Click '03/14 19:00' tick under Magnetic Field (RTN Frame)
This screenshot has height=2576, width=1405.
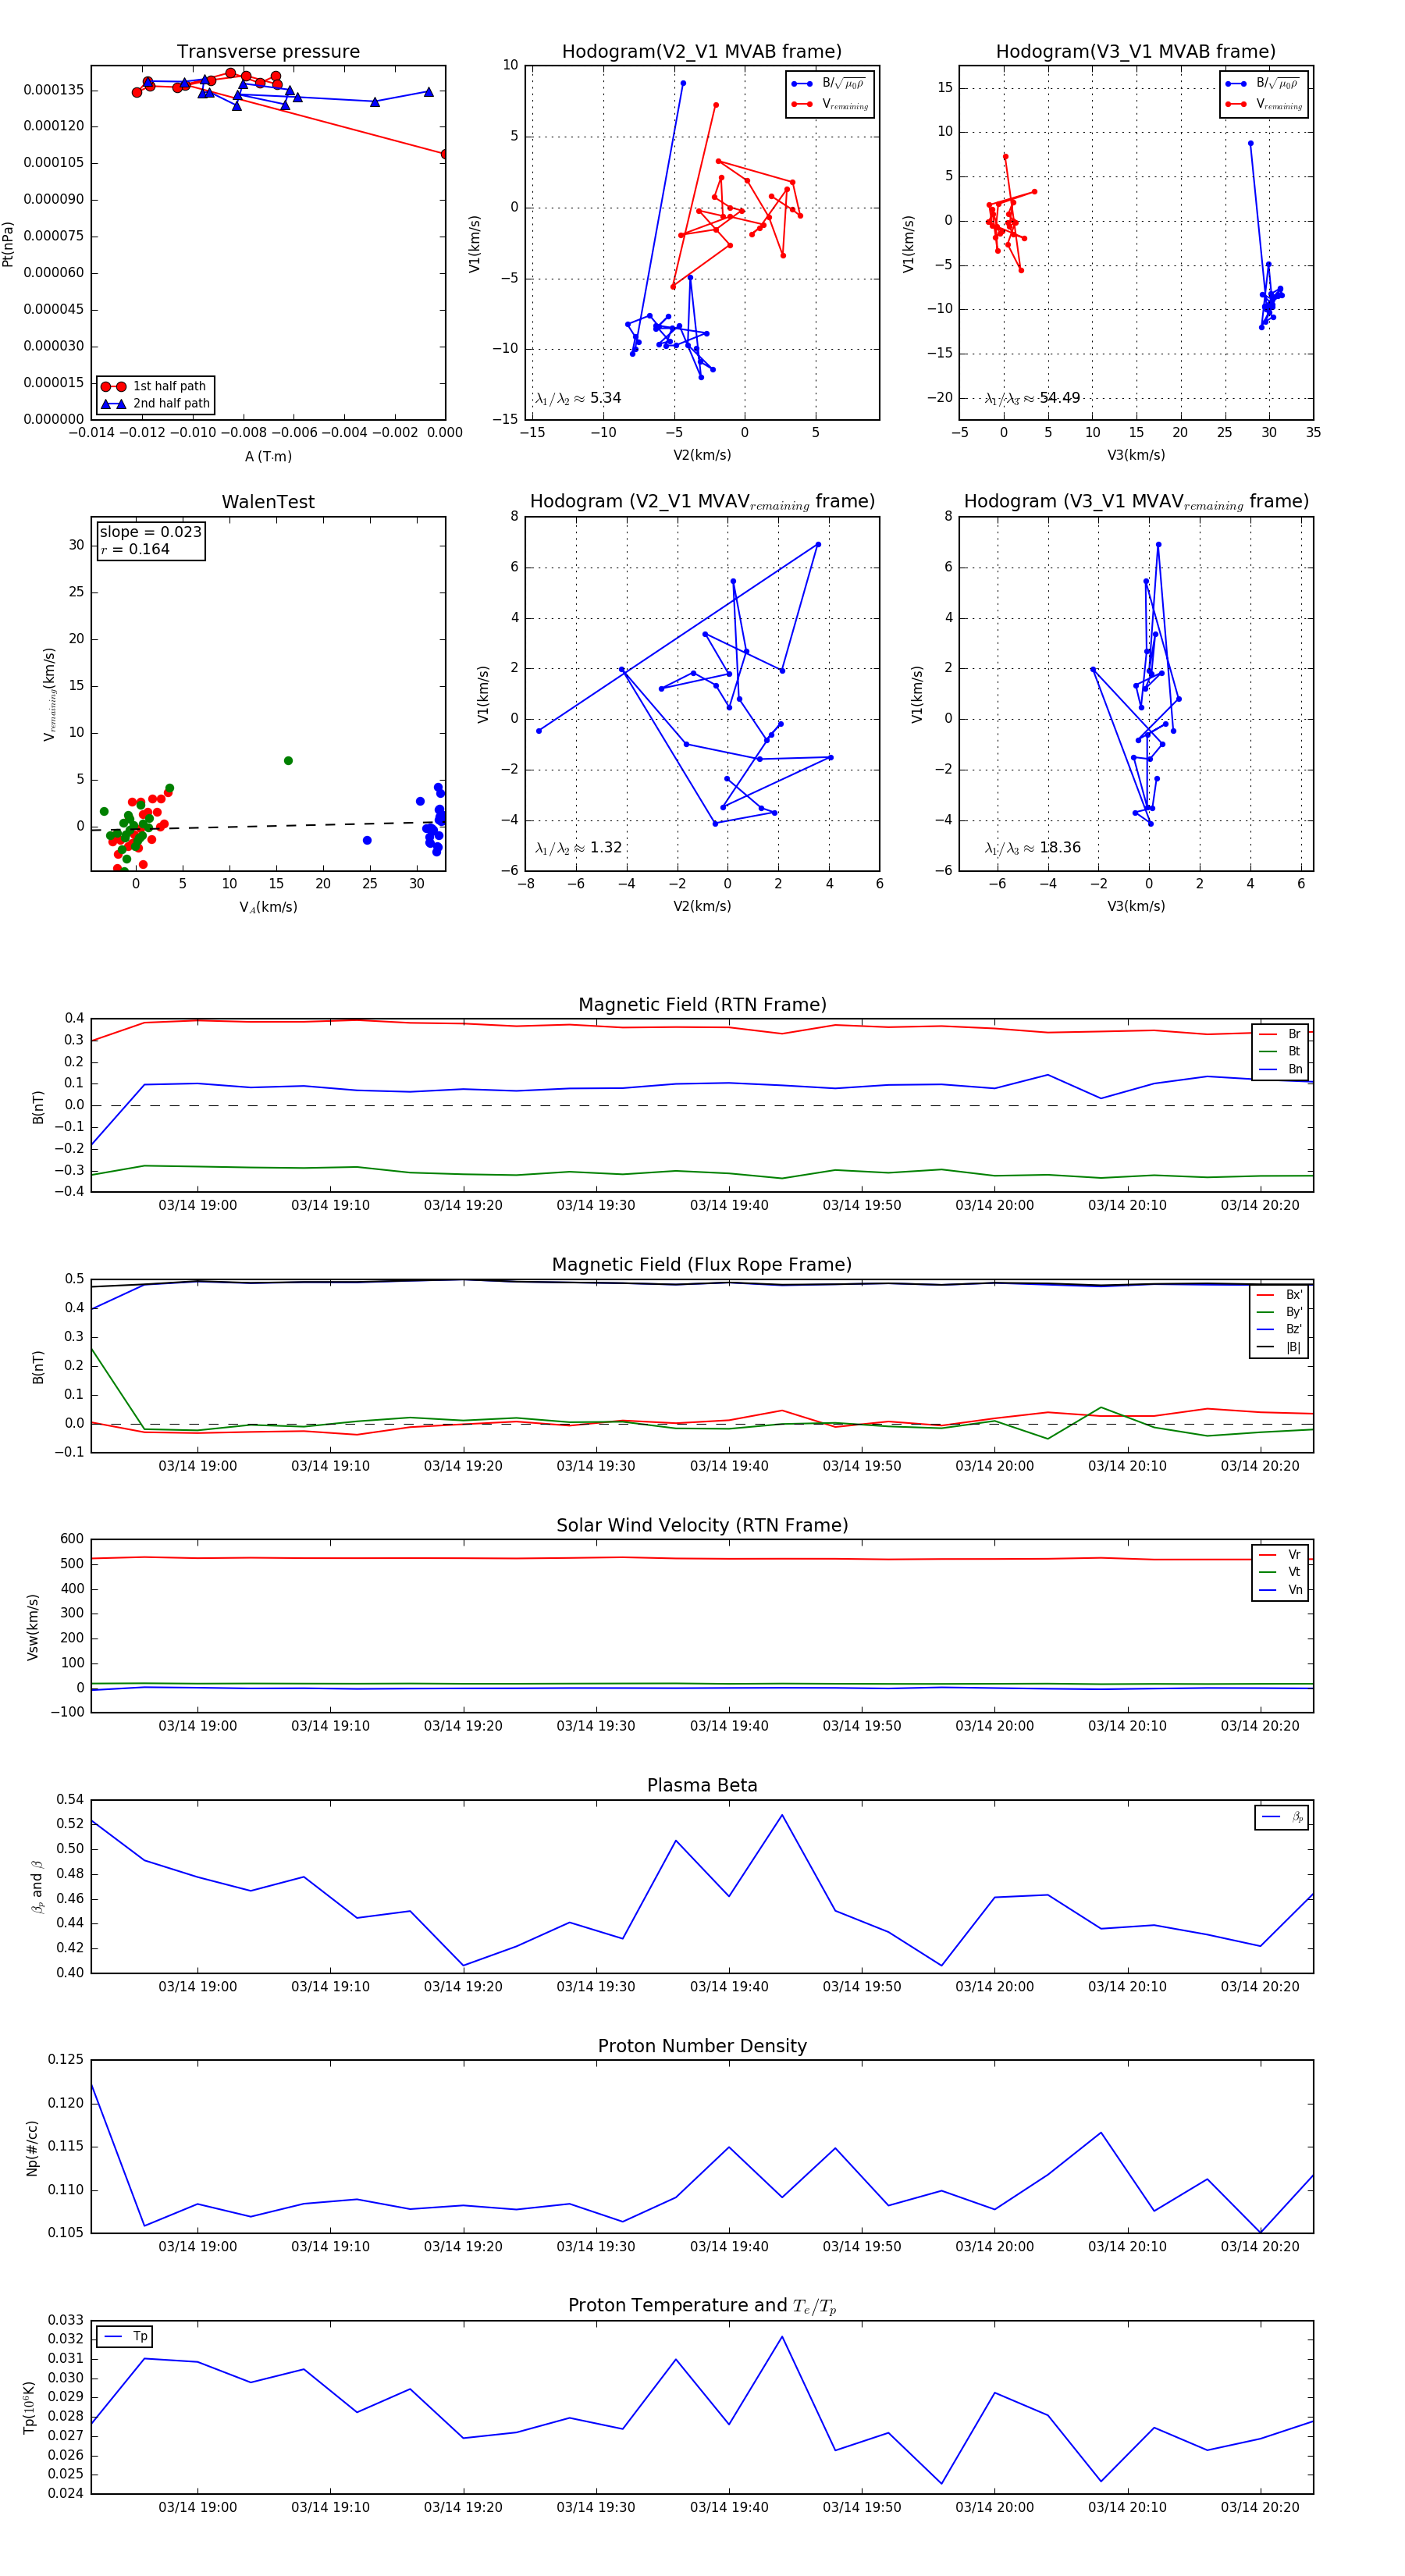click(198, 1206)
